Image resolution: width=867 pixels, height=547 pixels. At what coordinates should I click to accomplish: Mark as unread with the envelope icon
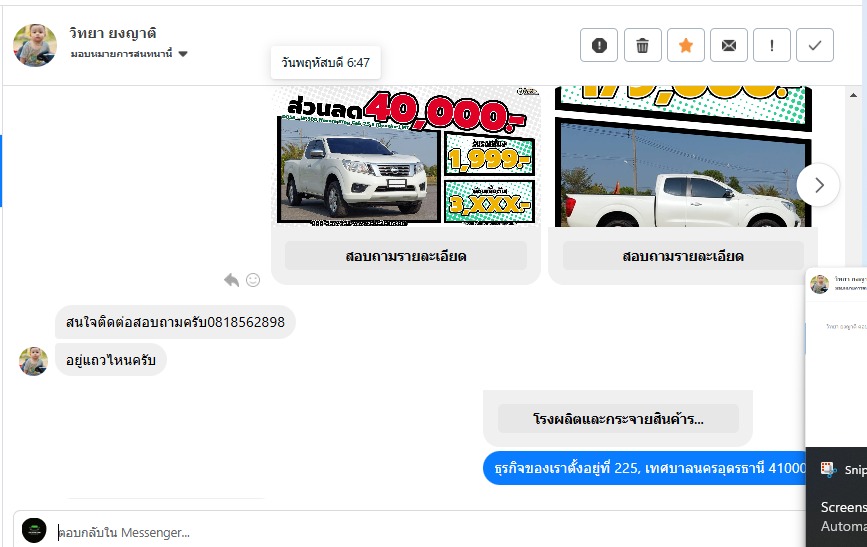[729, 45]
